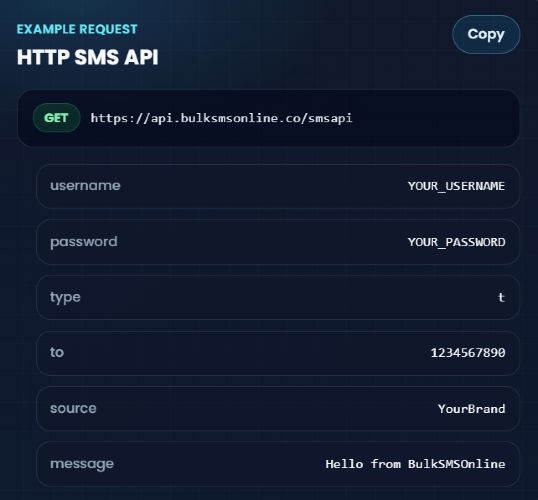The image size is (538, 500).
Task: Select the EXAMPLE REQUEST label
Action: pos(77,29)
